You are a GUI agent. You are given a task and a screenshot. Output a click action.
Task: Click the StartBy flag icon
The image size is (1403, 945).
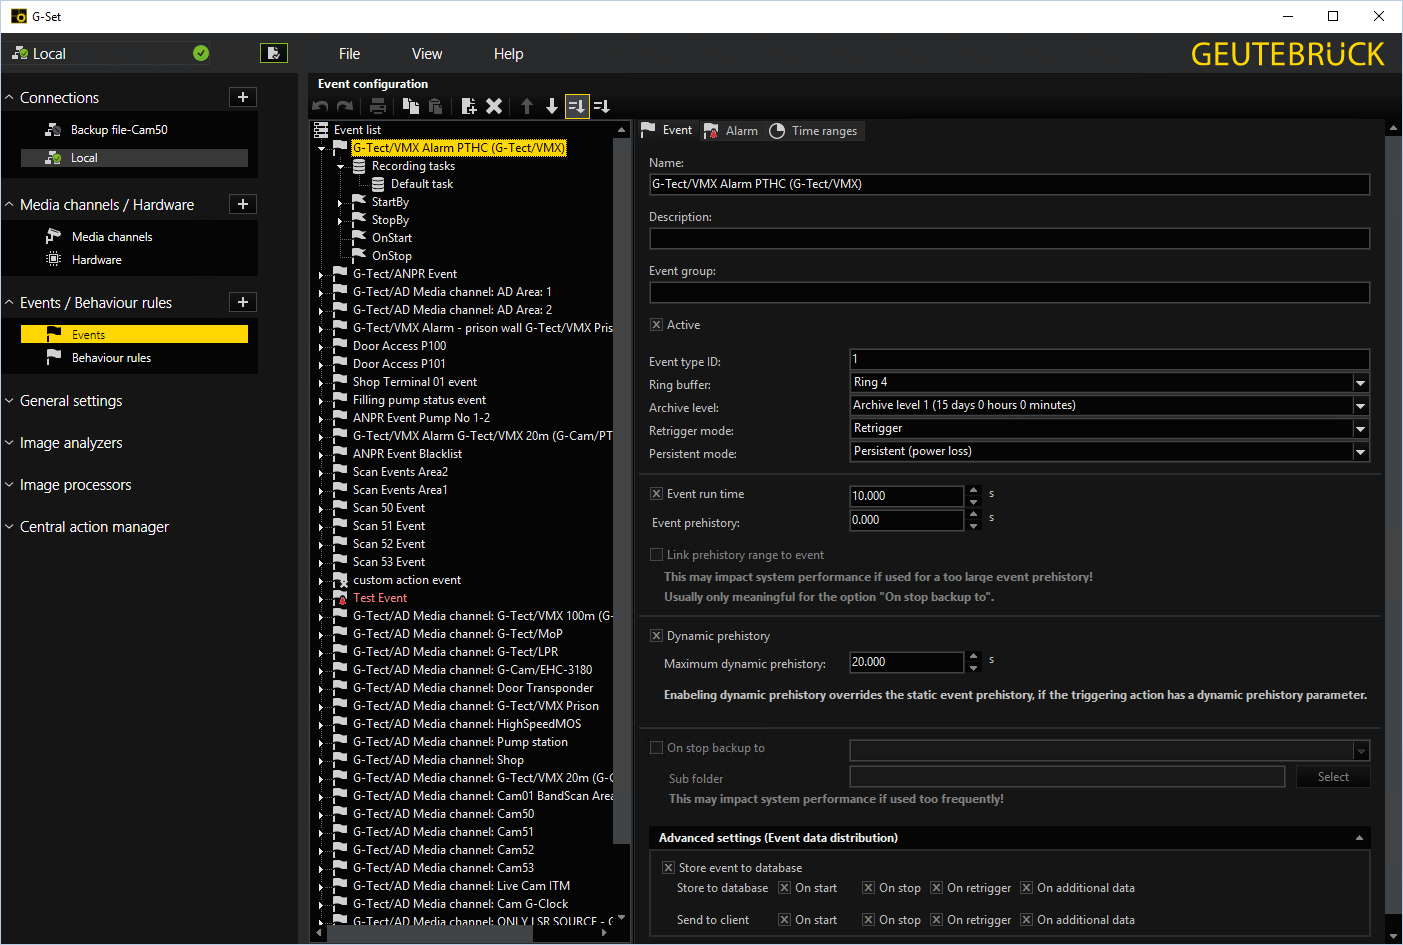click(x=359, y=202)
